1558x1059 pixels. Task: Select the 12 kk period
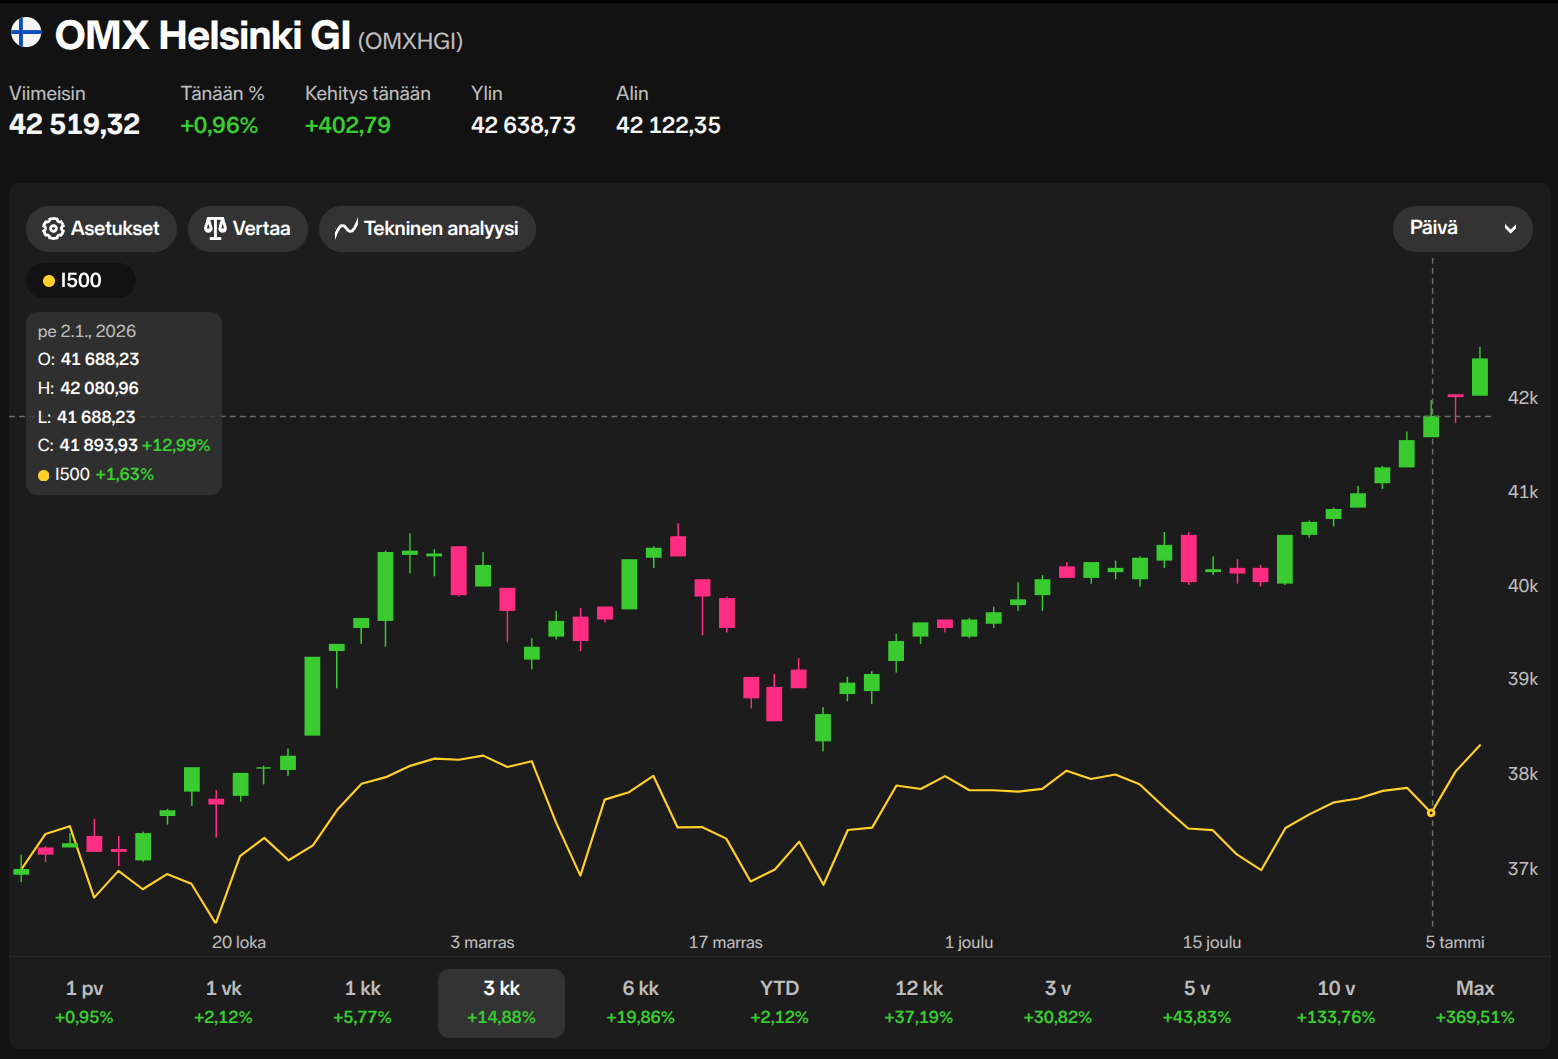918,1002
